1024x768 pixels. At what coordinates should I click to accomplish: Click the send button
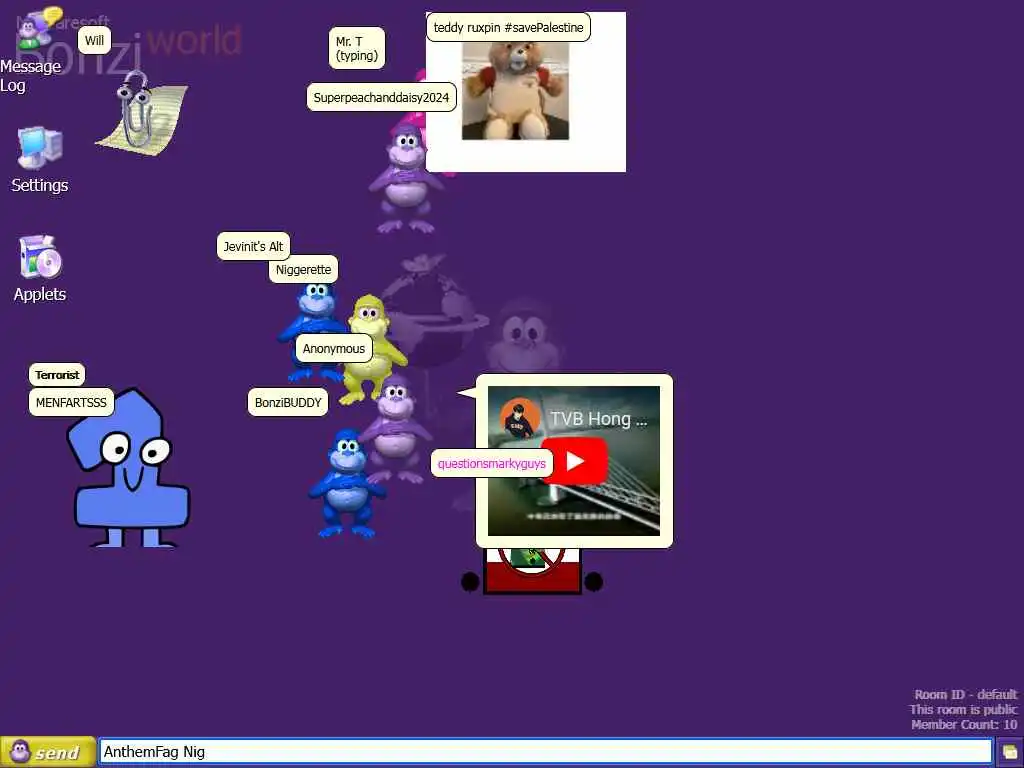pyautogui.click(x=48, y=752)
